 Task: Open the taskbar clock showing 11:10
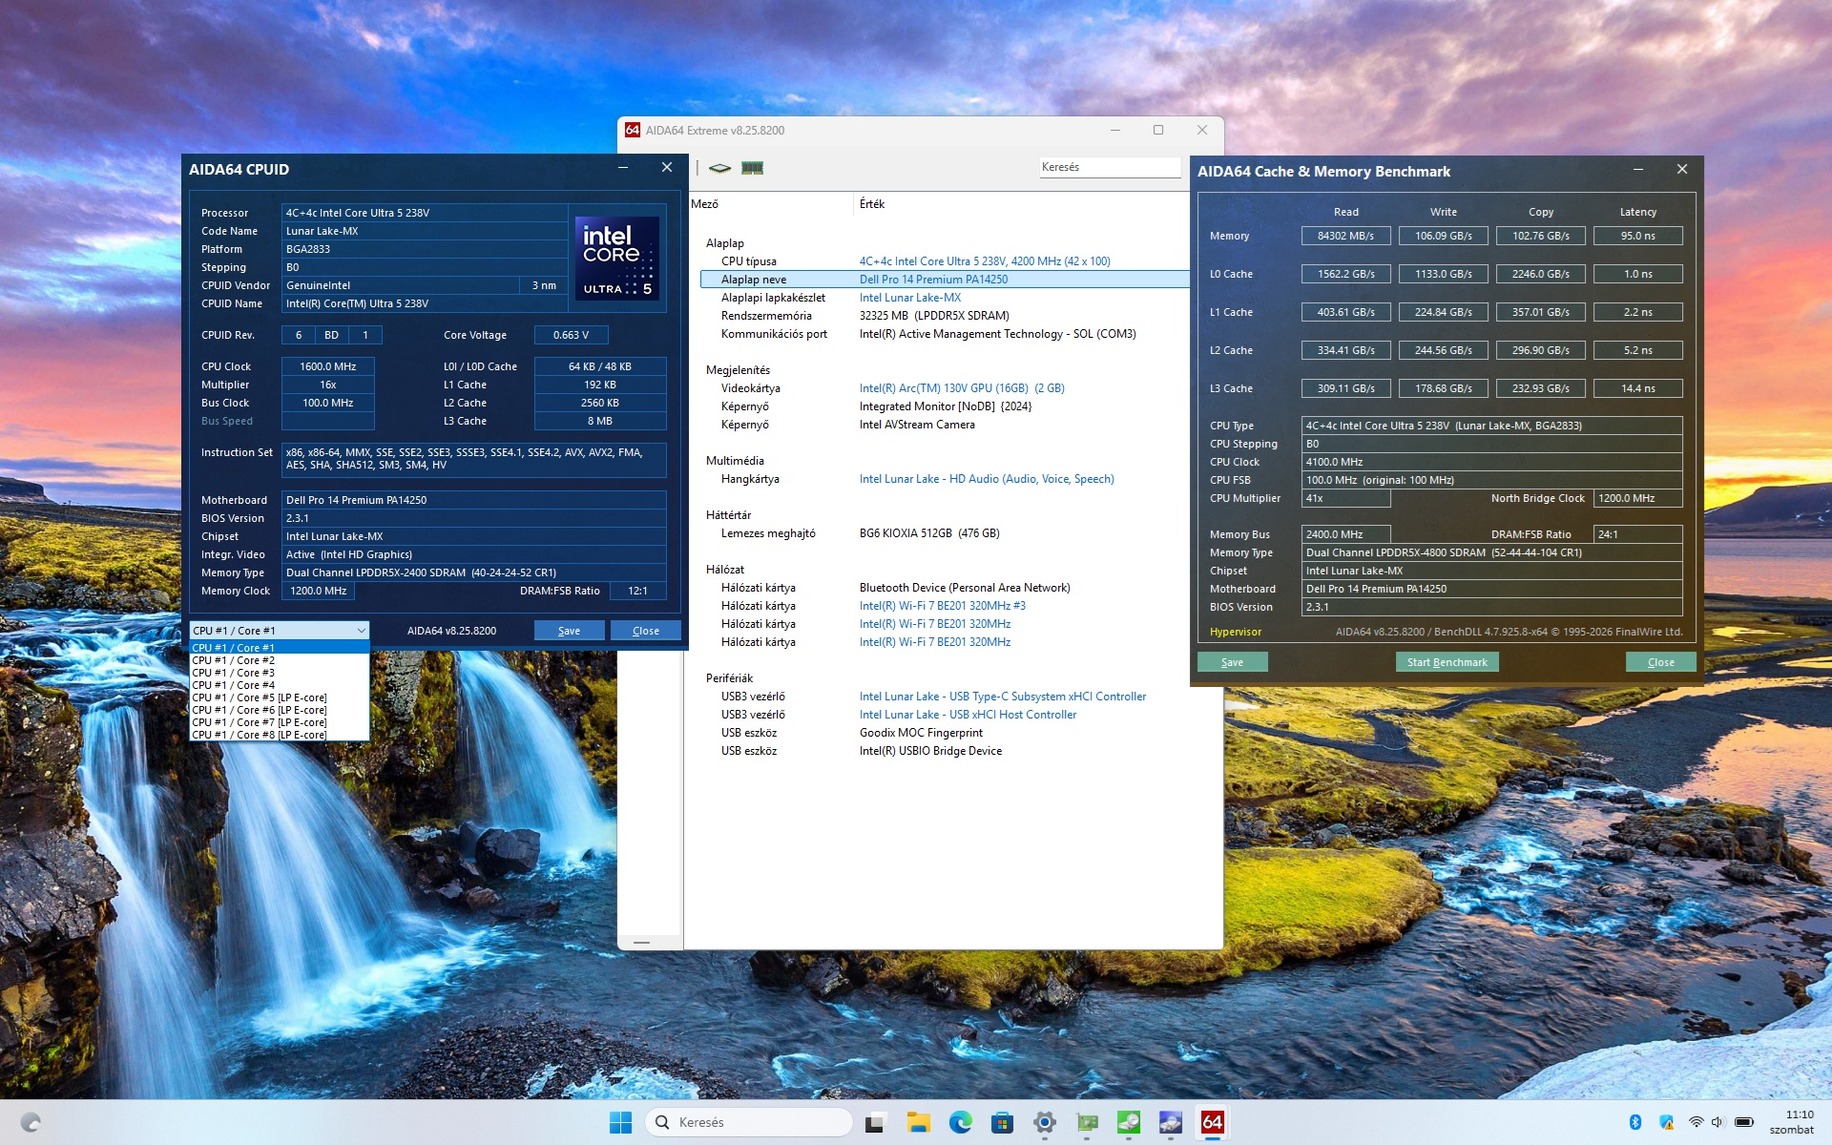[1794, 1122]
